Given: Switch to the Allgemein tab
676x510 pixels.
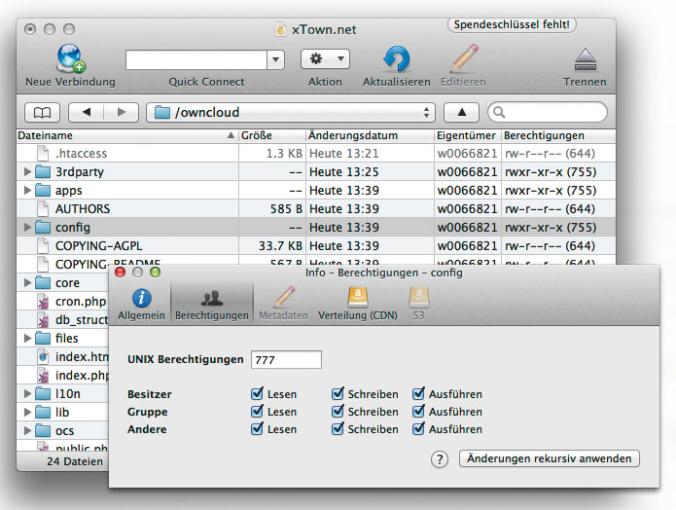Looking at the screenshot, I should click(141, 304).
